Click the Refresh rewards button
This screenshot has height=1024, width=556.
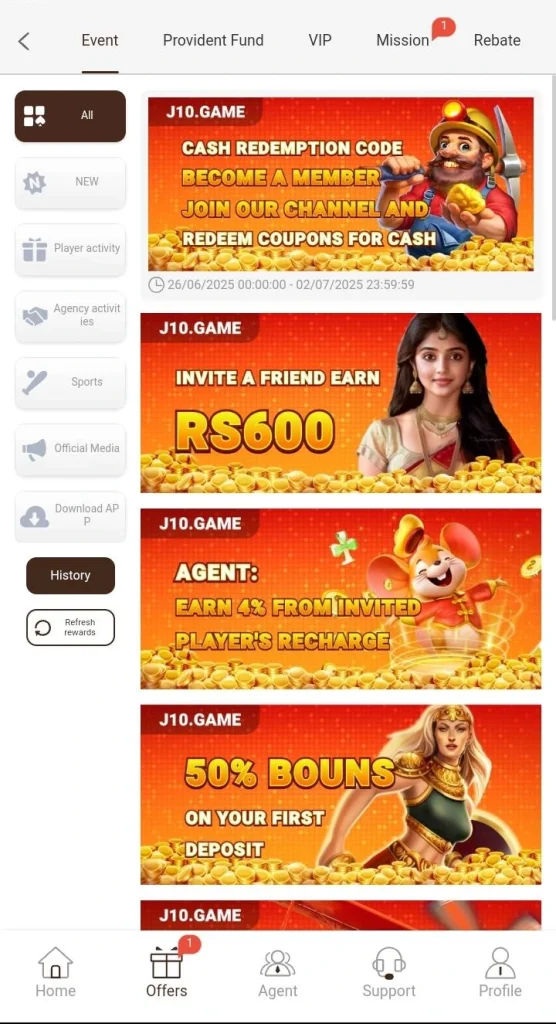[x=71, y=628]
